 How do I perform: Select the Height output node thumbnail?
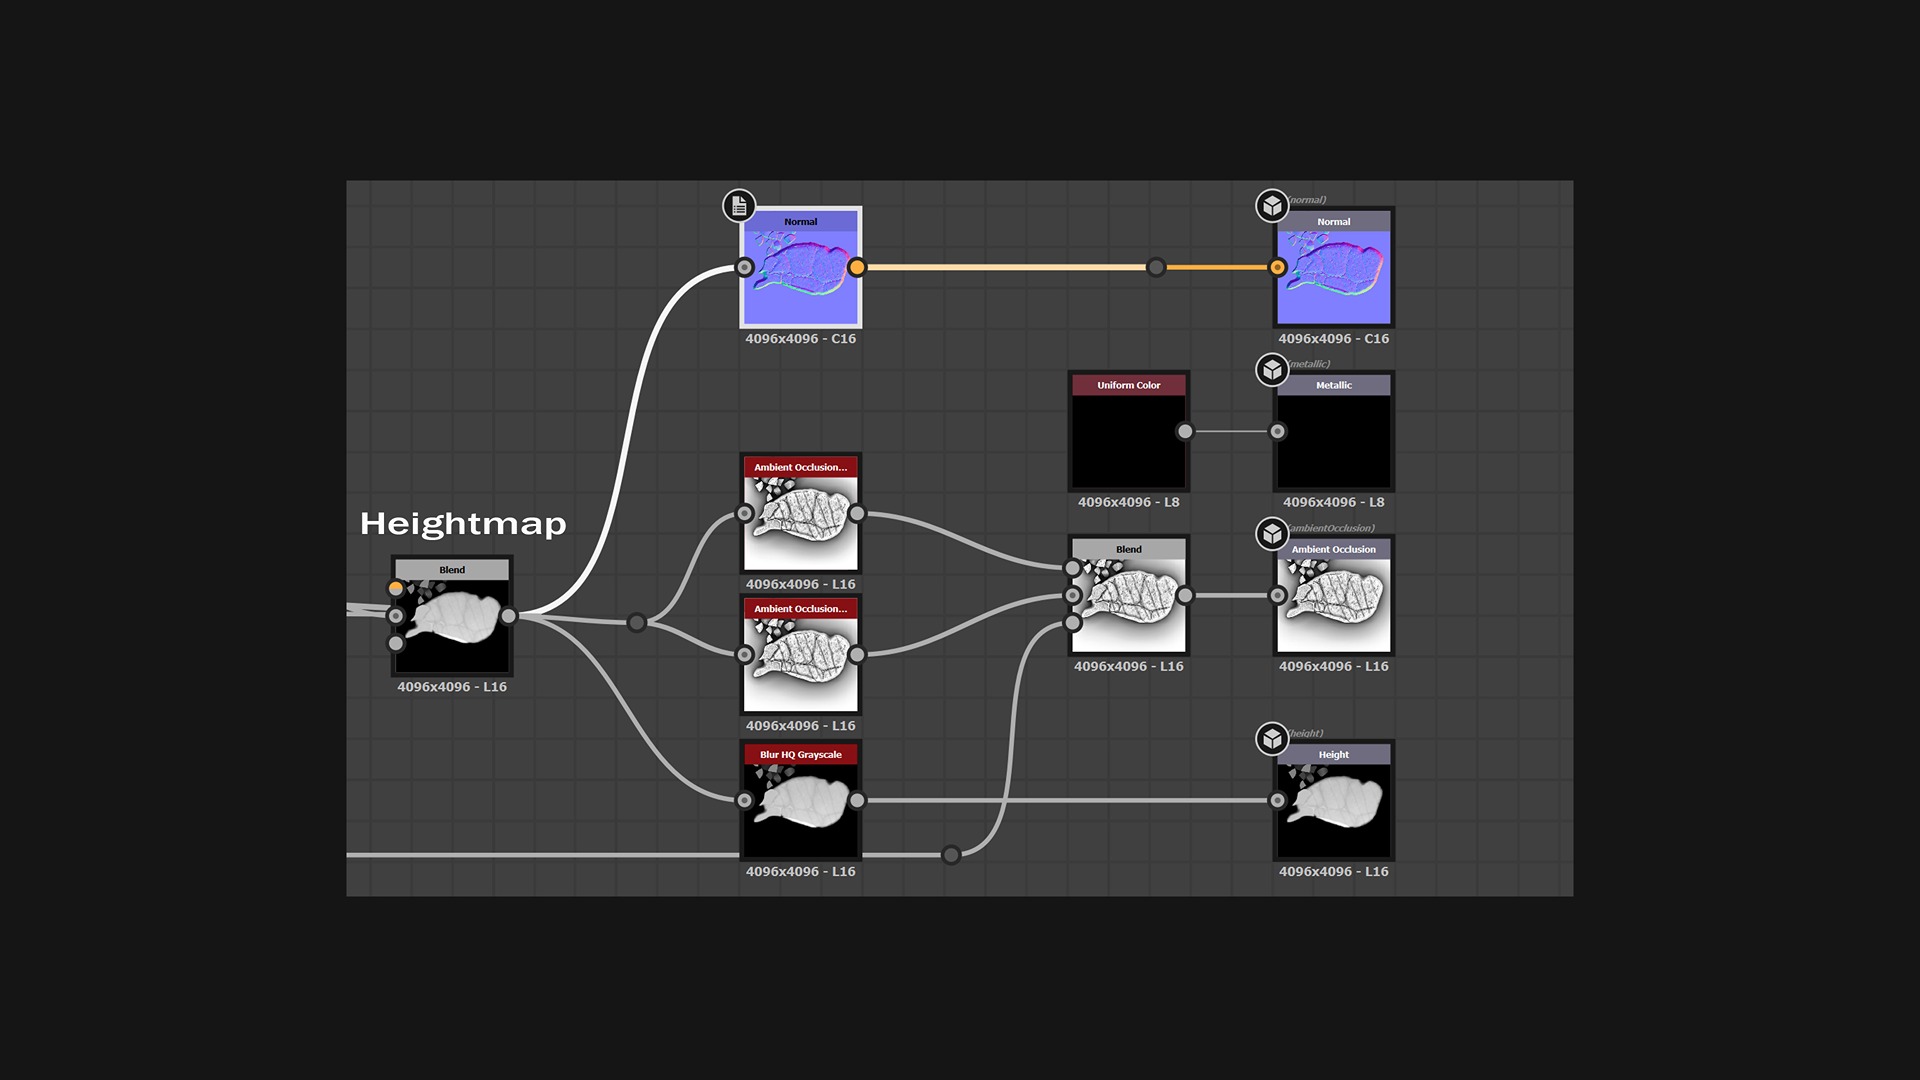1333,808
